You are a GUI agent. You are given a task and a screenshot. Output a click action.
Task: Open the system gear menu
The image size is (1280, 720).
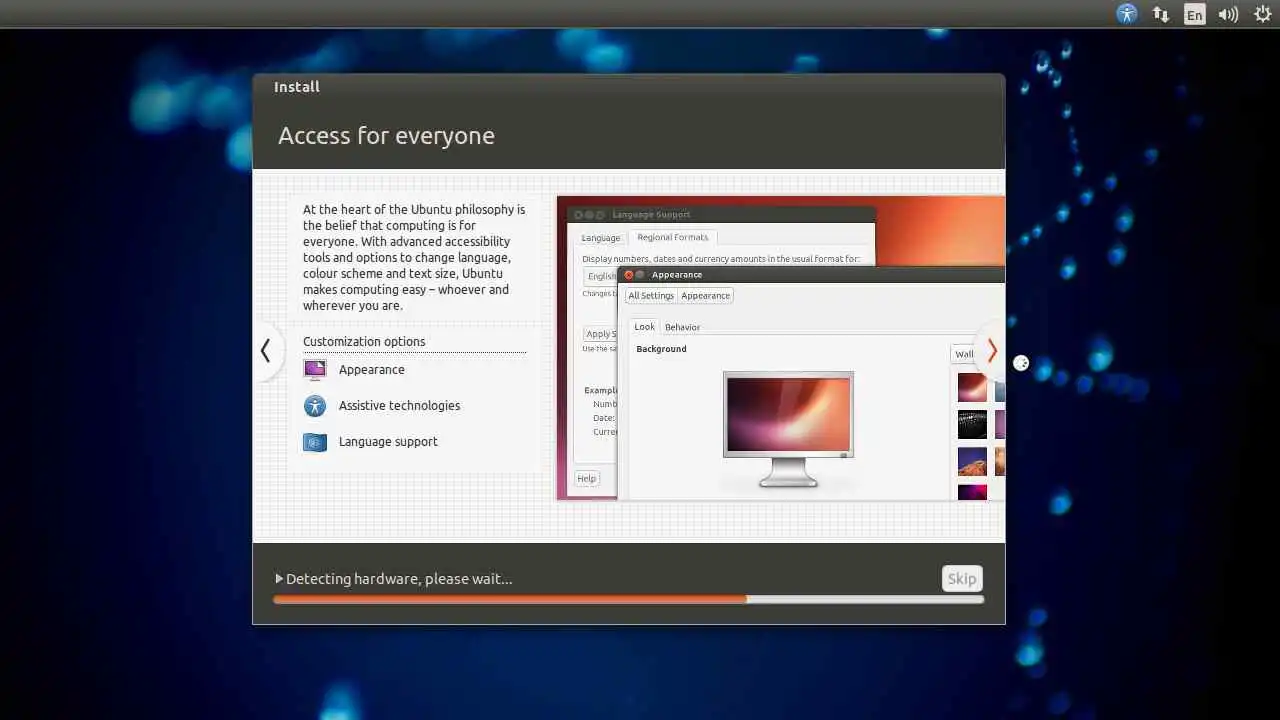pos(1262,14)
